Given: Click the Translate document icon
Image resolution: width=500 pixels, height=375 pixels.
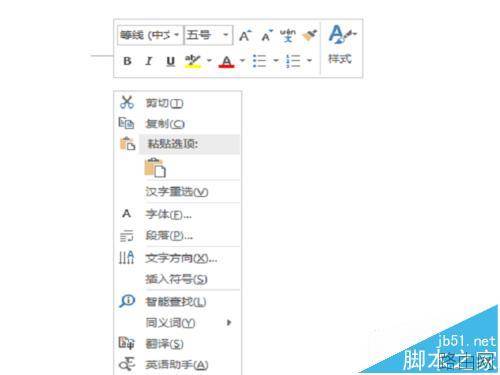Looking at the screenshot, I should click(127, 343).
